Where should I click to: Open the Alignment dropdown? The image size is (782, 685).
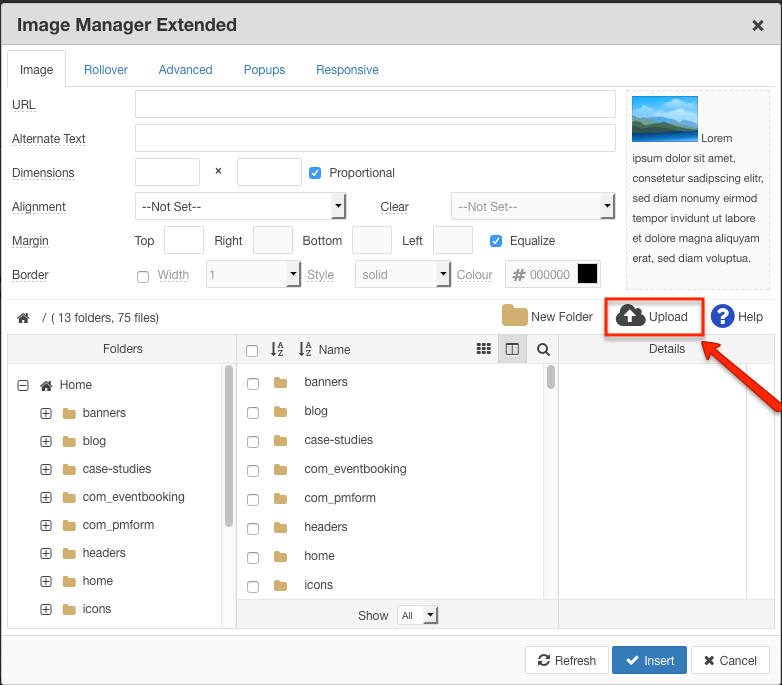240,207
